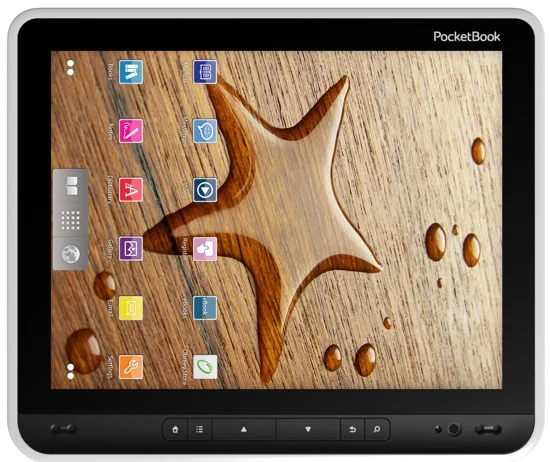Tap the page-up arrow button

(x=244, y=429)
